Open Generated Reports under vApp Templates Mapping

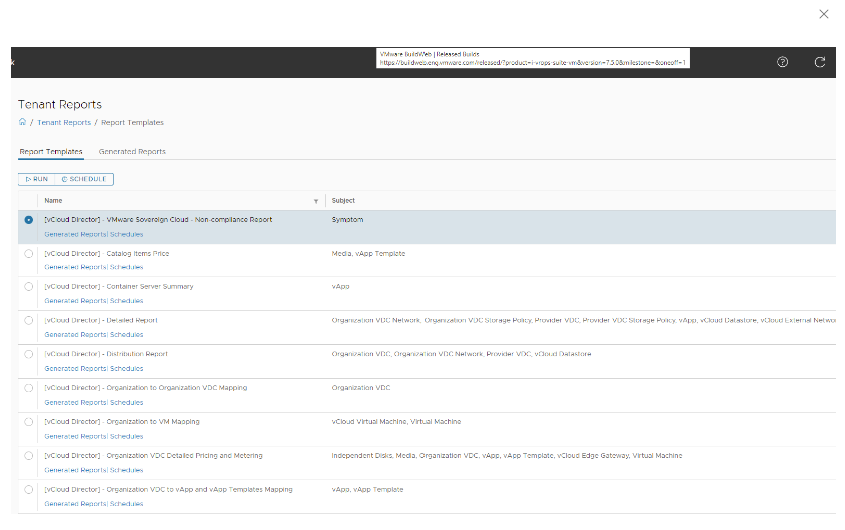tap(76, 504)
